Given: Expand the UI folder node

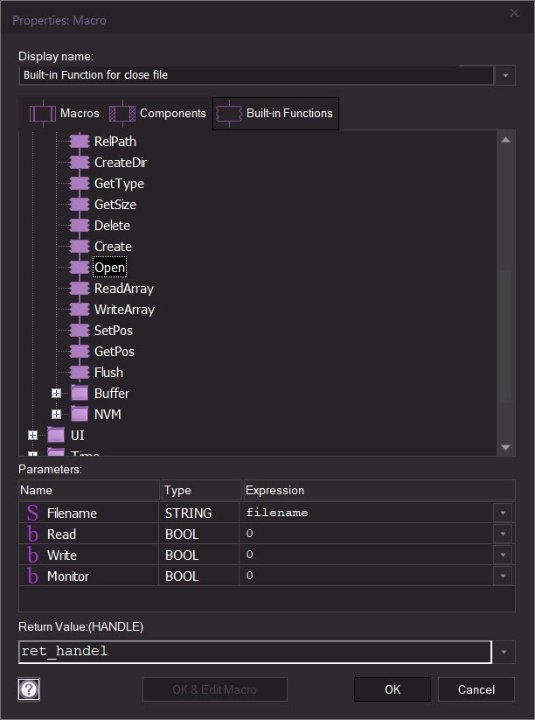Looking at the screenshot, I should click(x=33, y=435).
